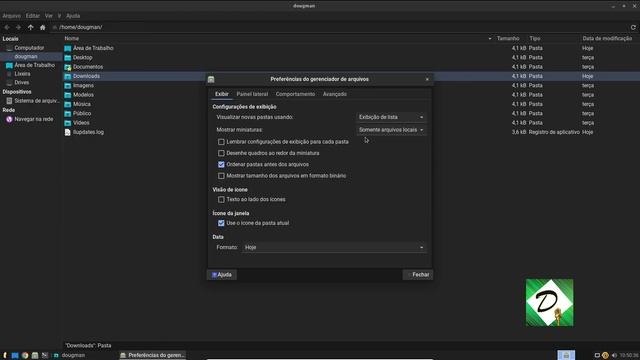The image size is (640, 360).
Task: Select the Exibir tab
Action: coord(222,94)
